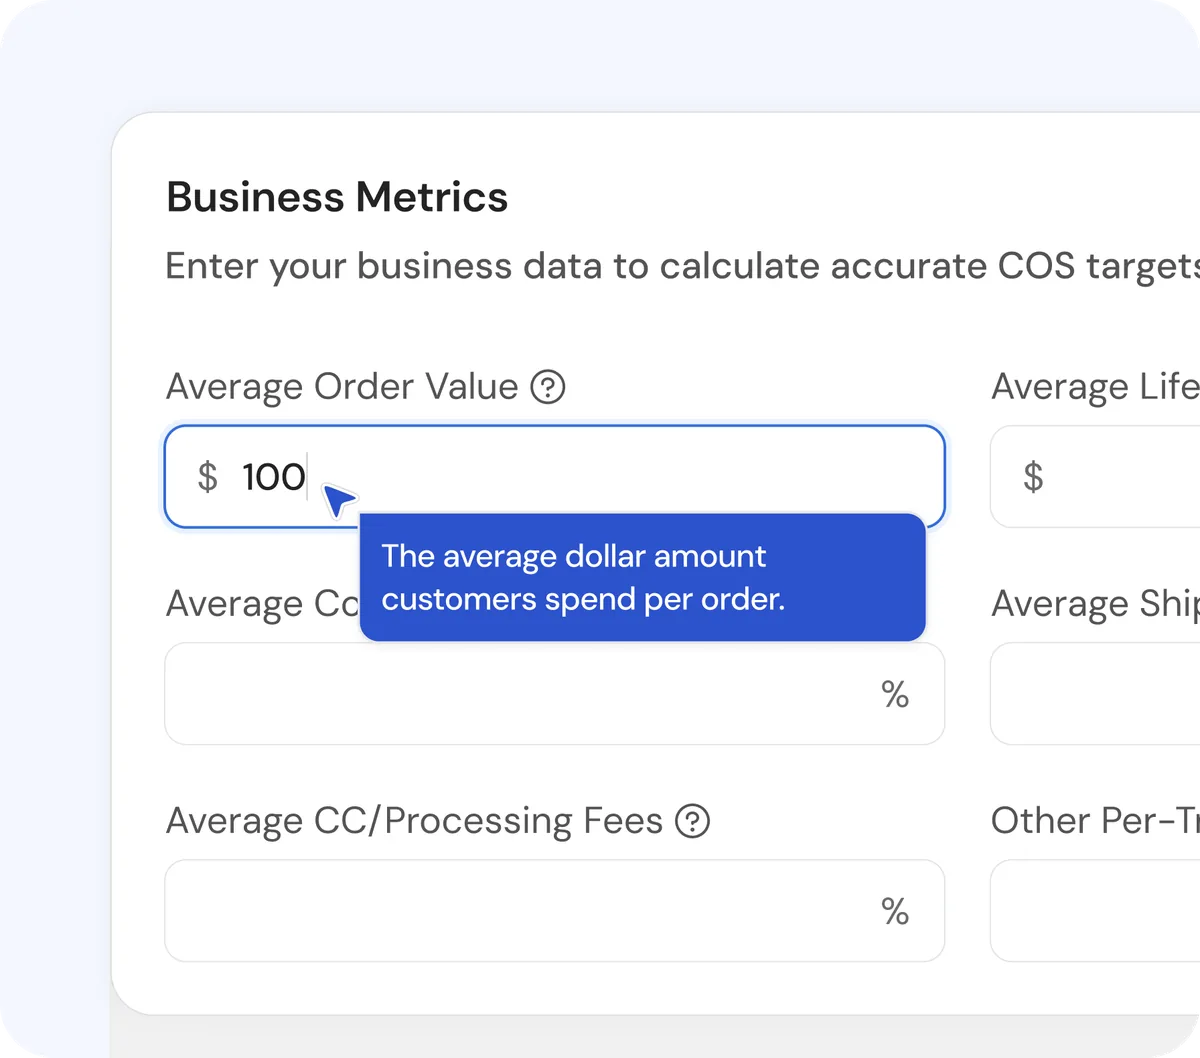The height and width of the screenshot is (1058, 1200).
Task: Open help icon beside Average CC/Processing Fees
Action: click(x=693, y=821)
